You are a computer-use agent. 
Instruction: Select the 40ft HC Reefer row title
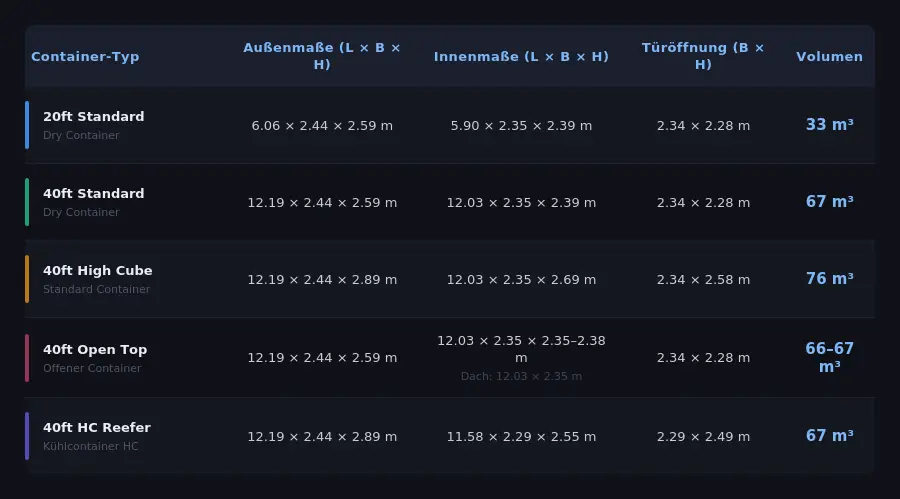click(x=96, y=428)
